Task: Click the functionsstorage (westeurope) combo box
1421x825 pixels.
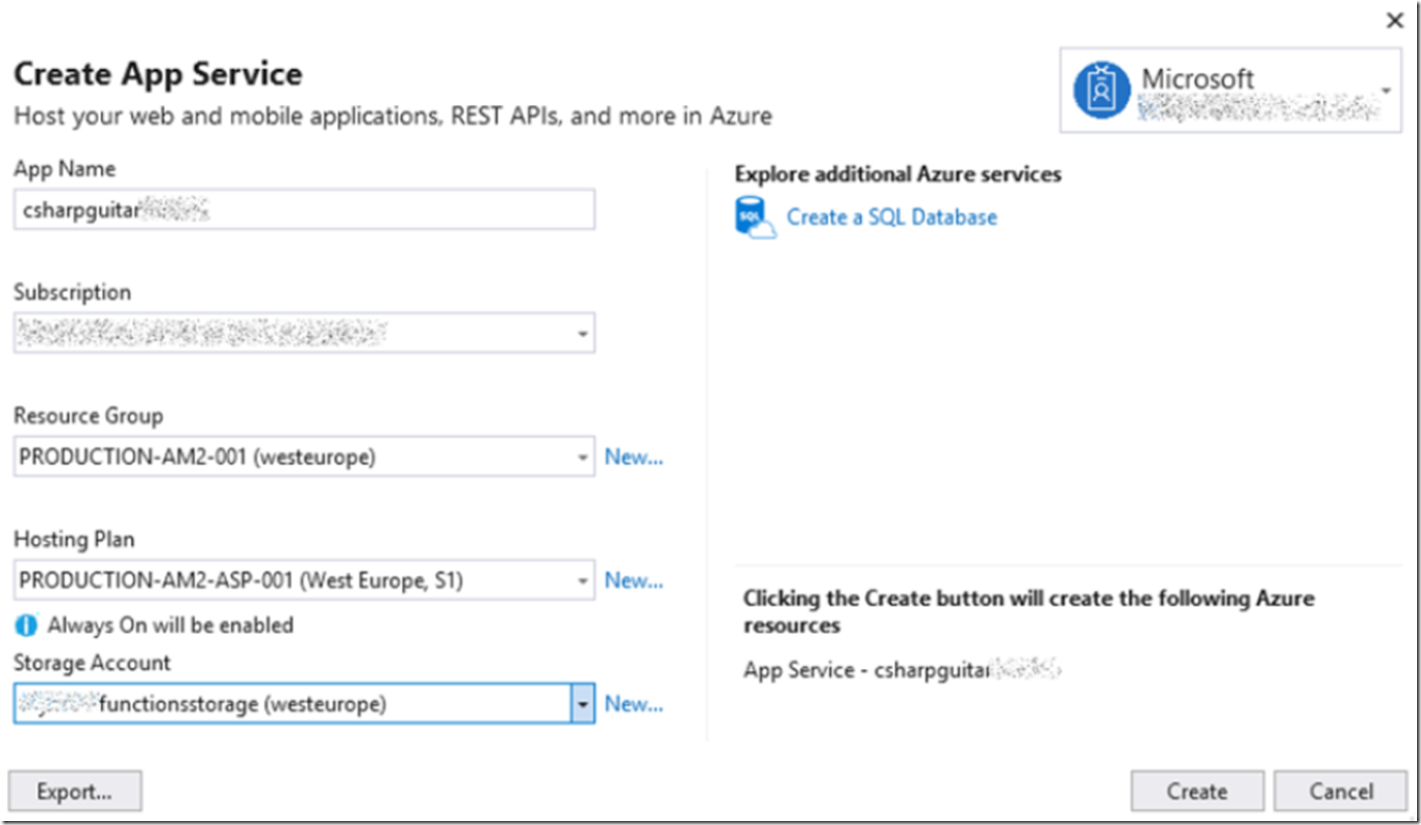Action: click(x=304, y=704)
